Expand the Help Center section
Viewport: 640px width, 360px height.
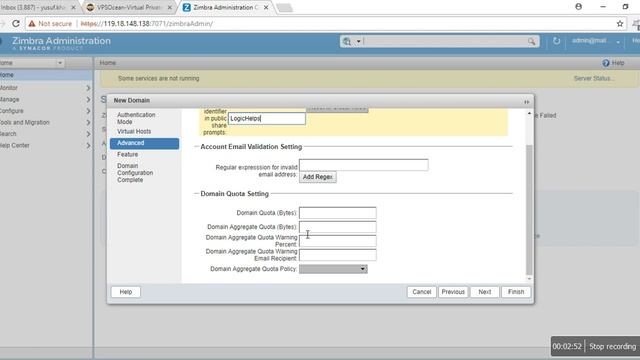88,145
